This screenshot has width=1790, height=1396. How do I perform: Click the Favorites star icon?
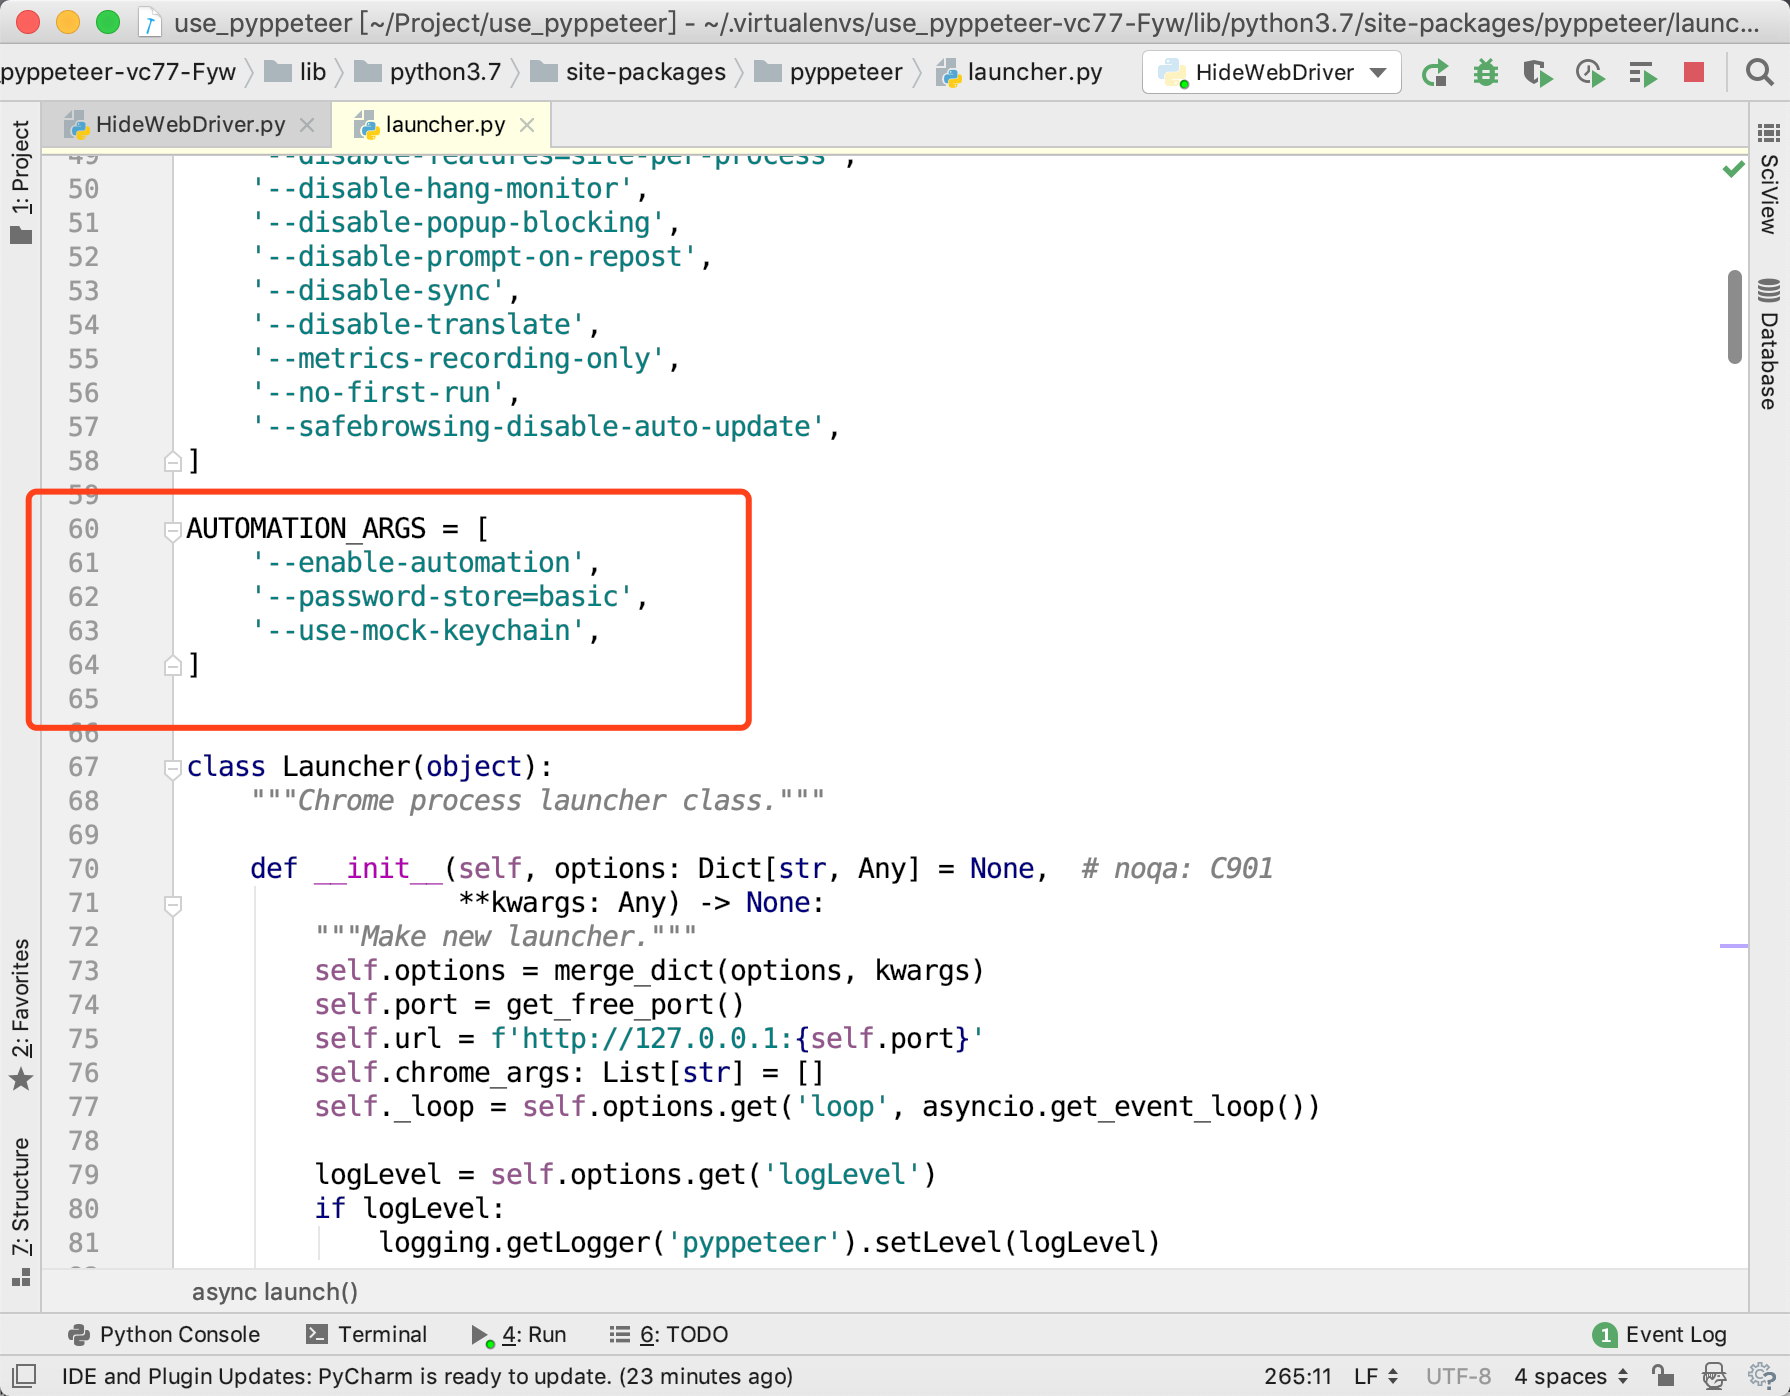[21, 1079]
